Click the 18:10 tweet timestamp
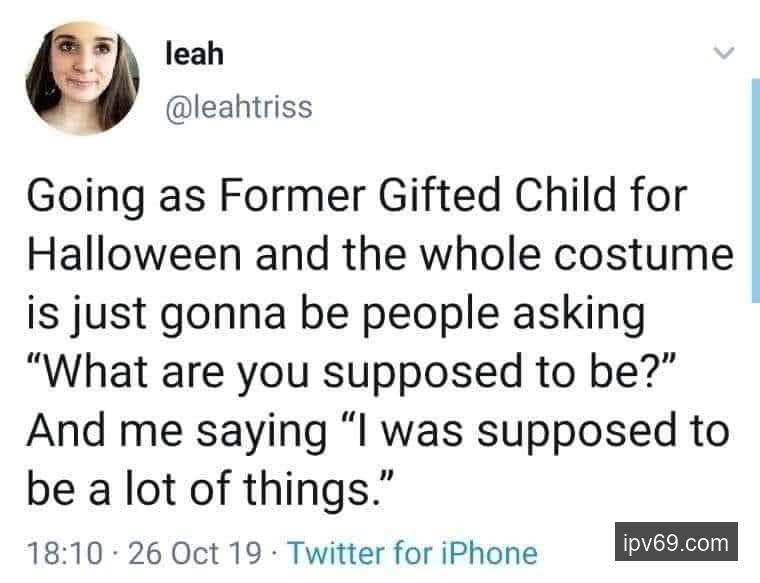760x583 pixels. click(x=63, y=553)
